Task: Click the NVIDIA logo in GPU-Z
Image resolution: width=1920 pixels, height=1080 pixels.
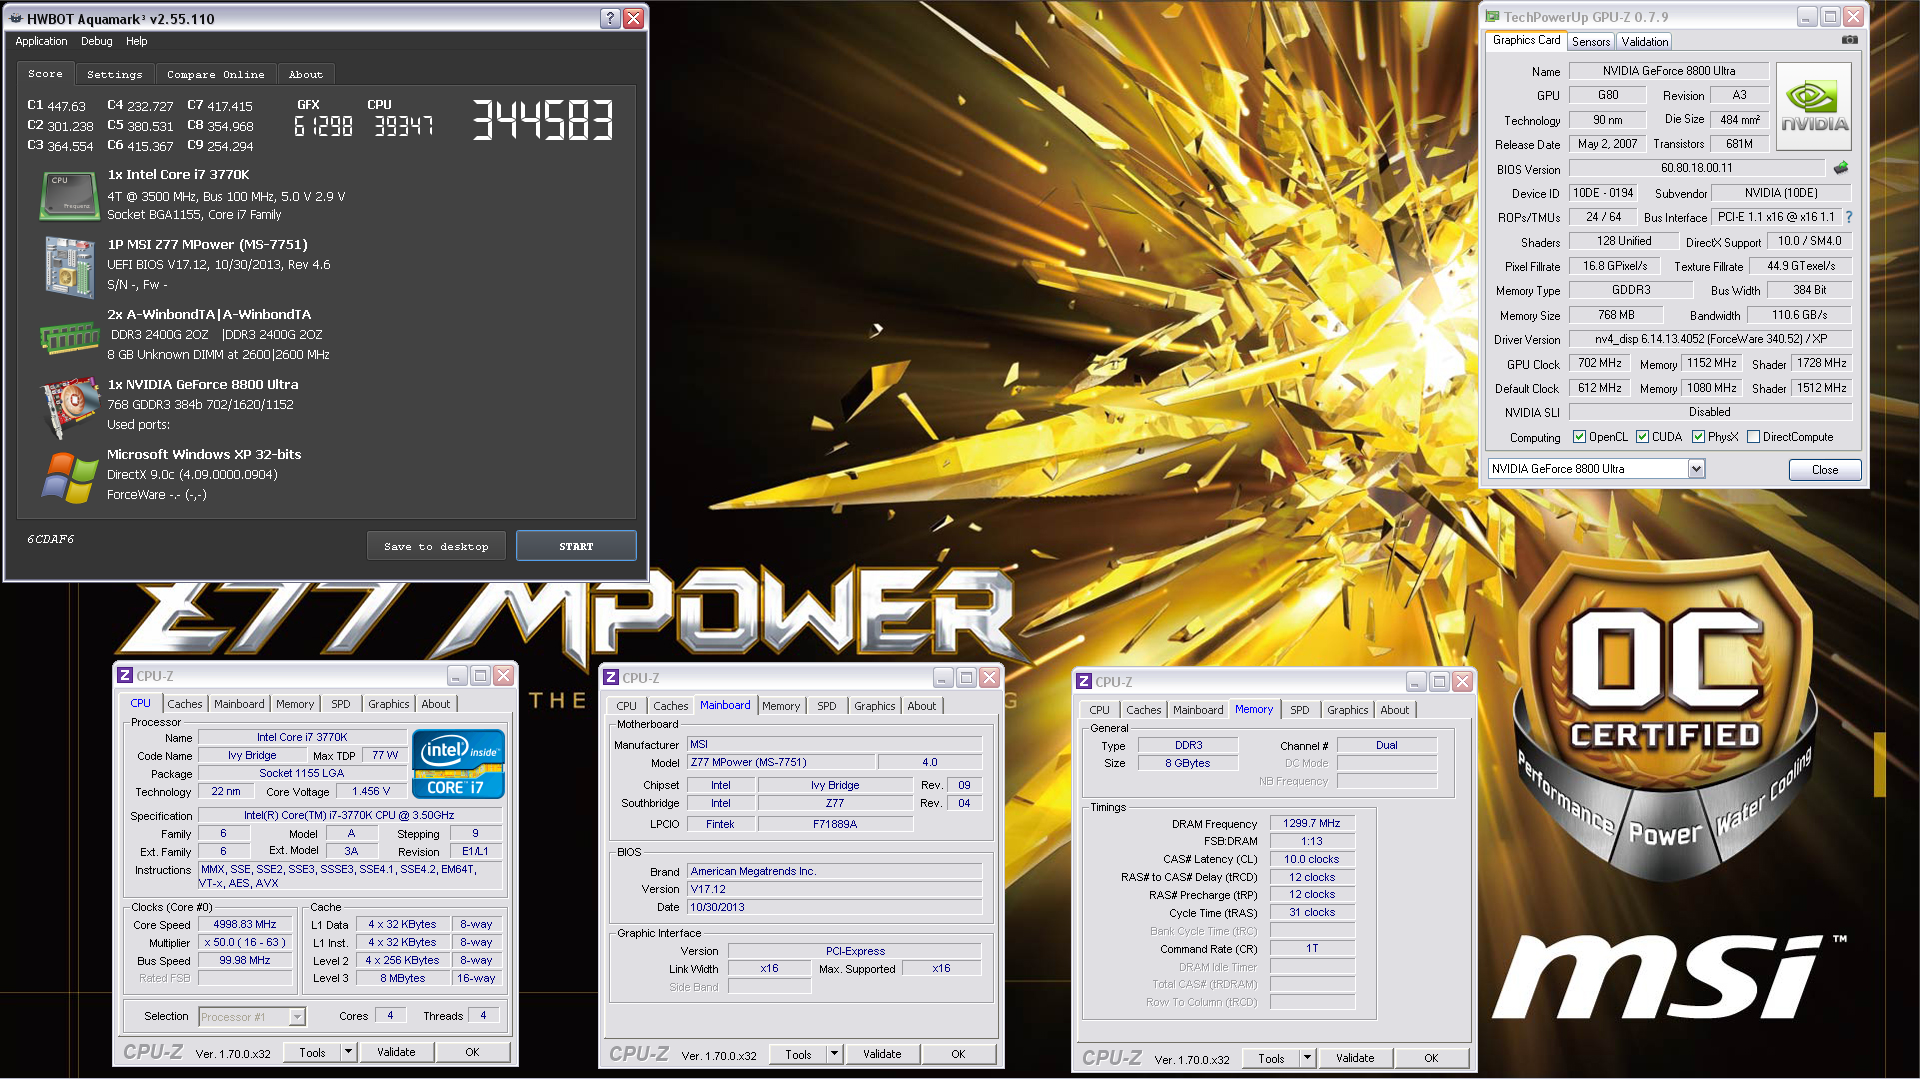Action: pyautogui.click(x=1814, y=107)
